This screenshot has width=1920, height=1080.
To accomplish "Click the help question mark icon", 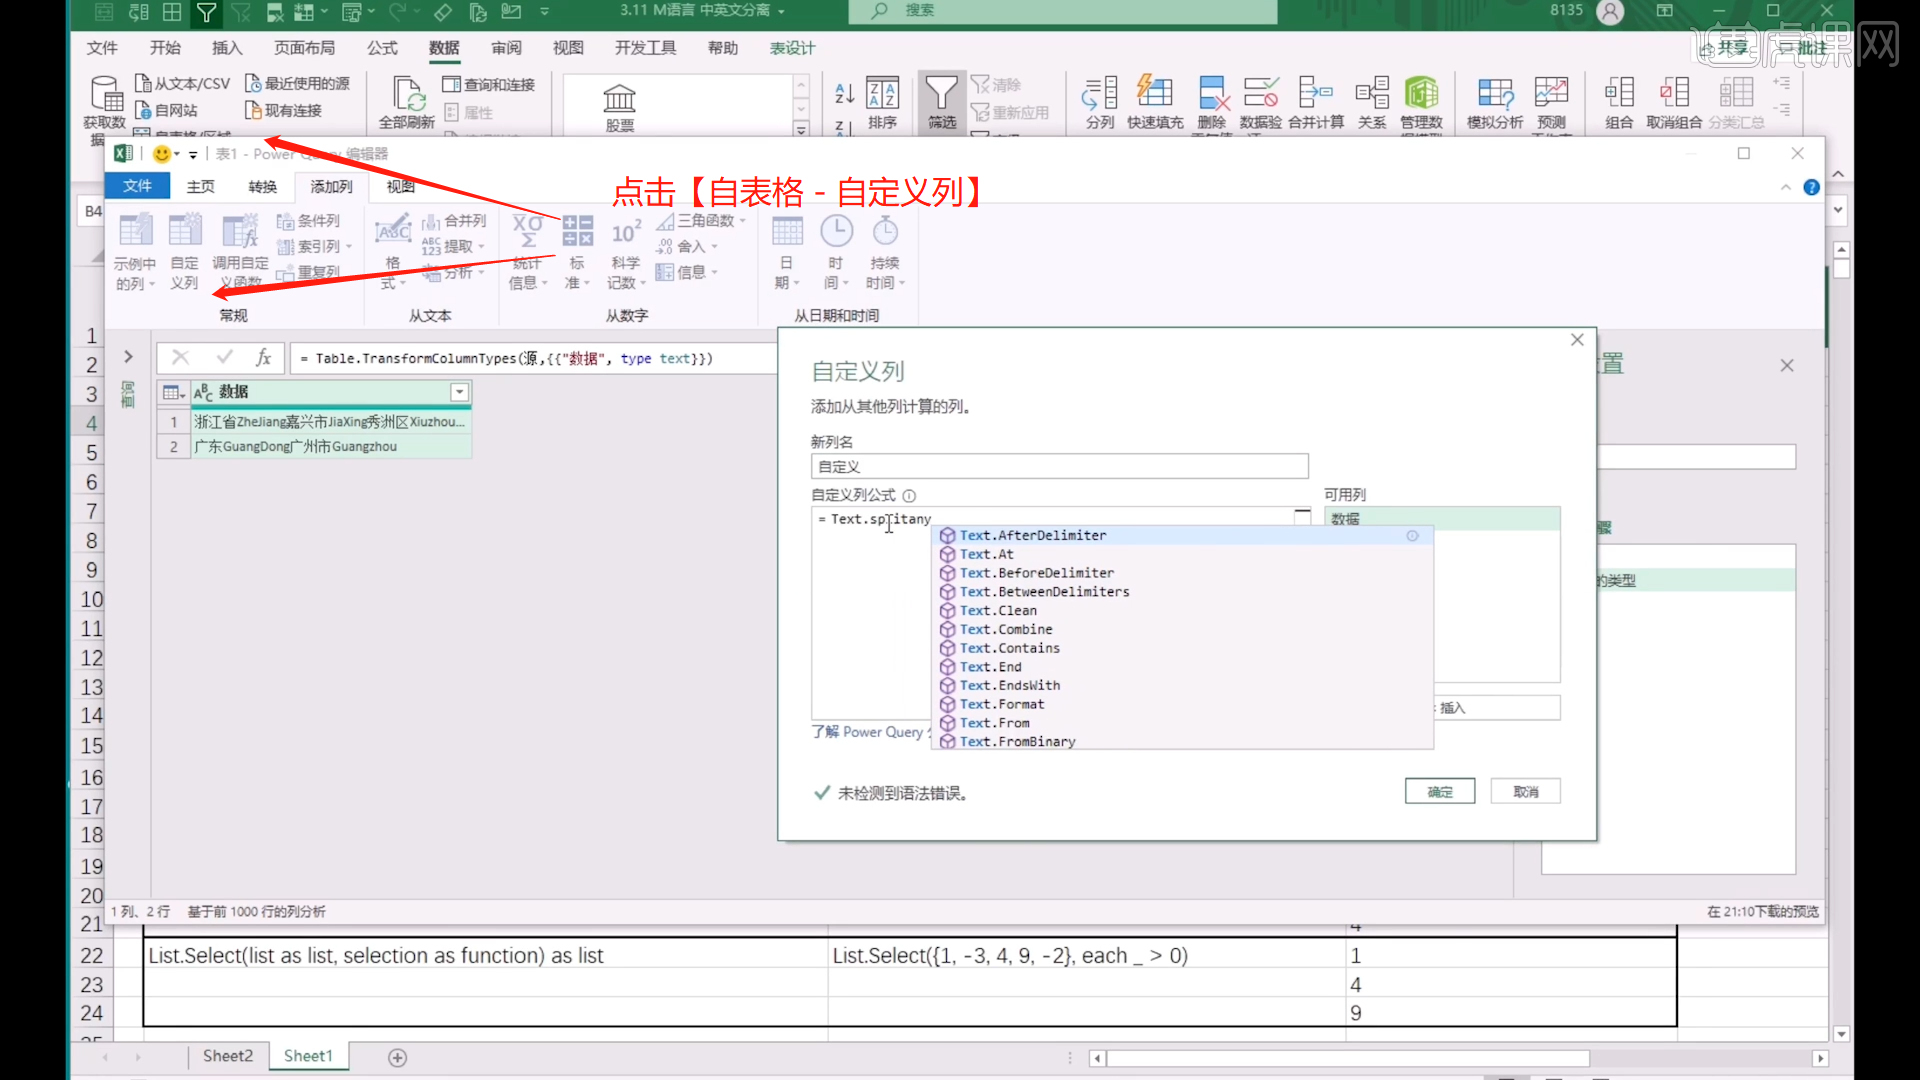I will (1811, 187).
